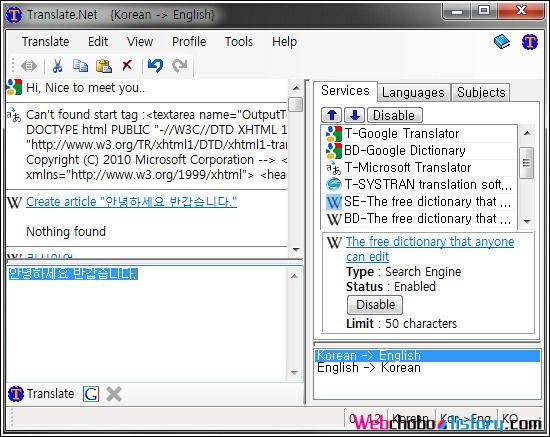Click Disable button under Status Enabled

point(375,305)
